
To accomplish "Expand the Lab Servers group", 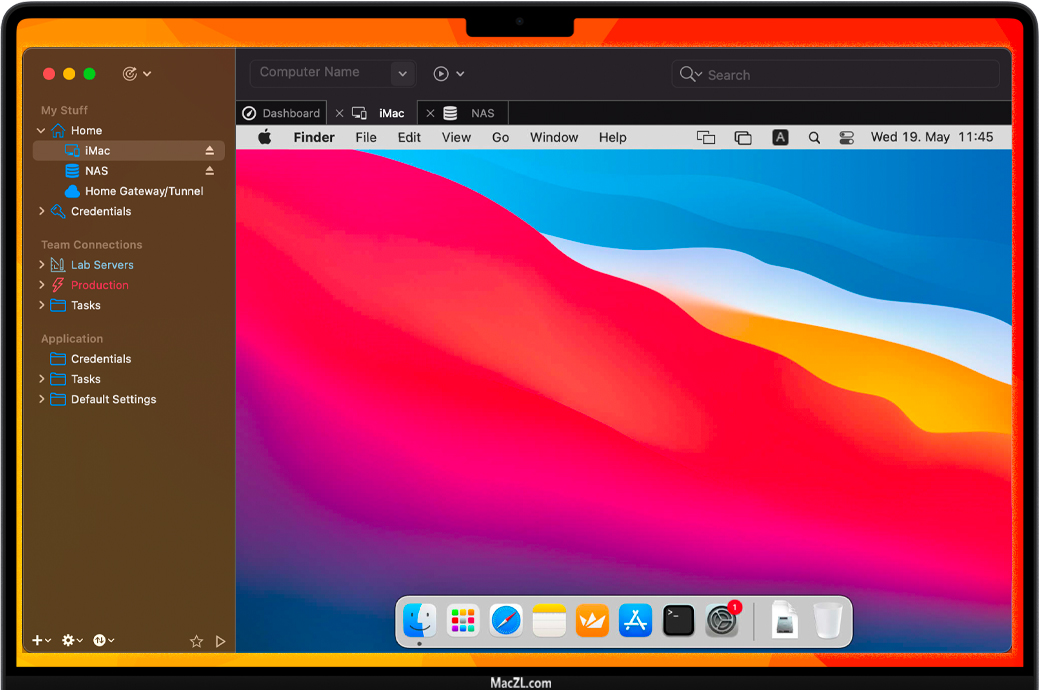I will [41, 265].
